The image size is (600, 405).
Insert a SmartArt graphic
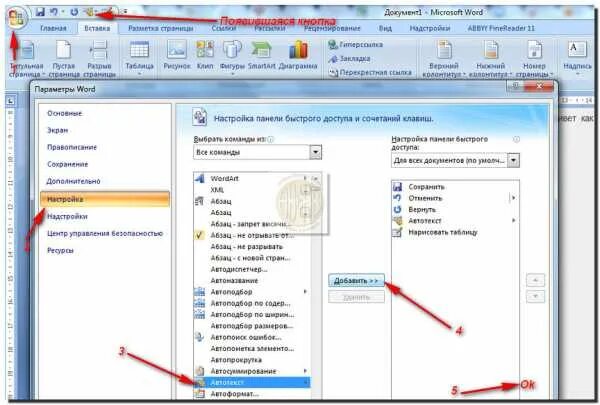261,56
